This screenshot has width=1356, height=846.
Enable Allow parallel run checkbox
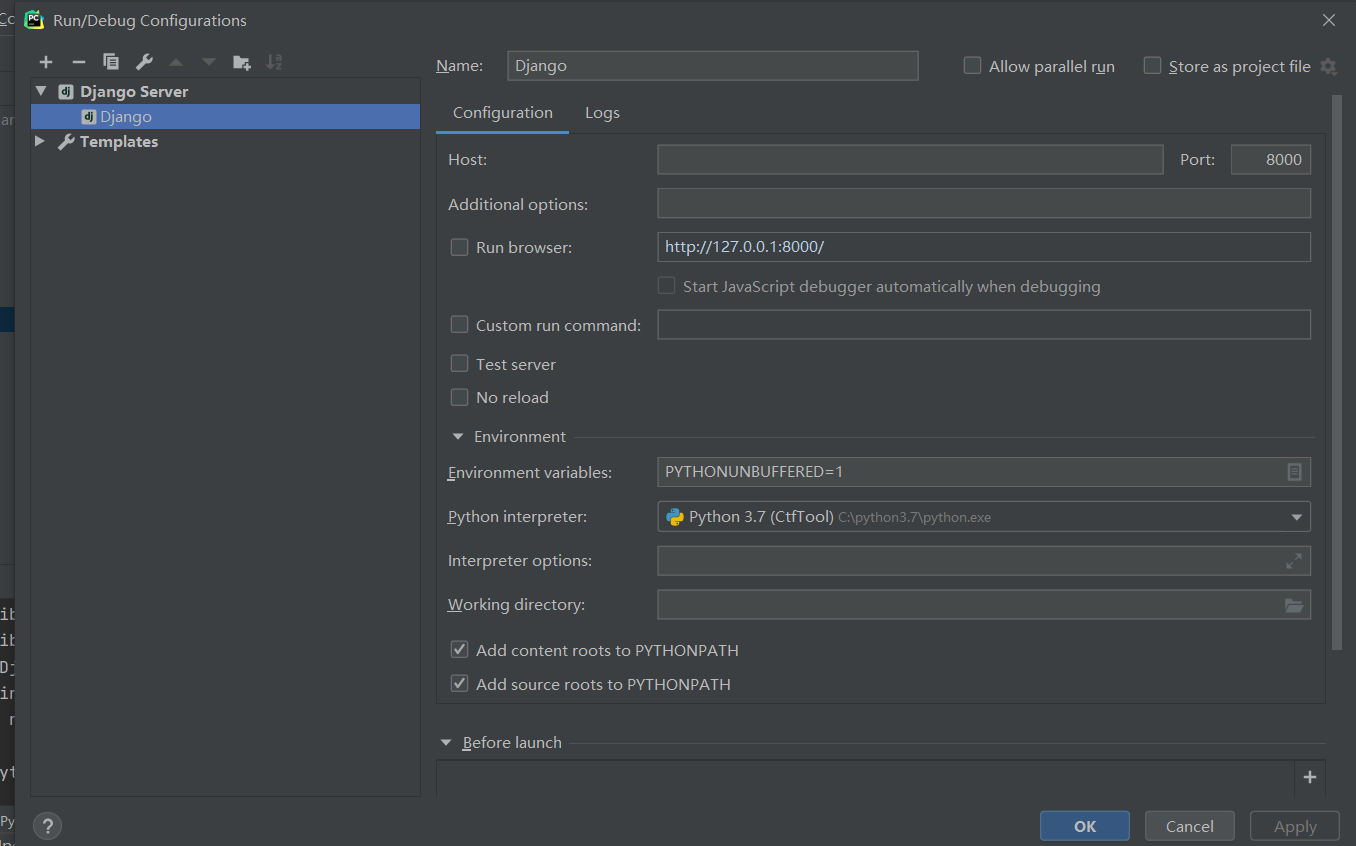click(x=972, y=66)
